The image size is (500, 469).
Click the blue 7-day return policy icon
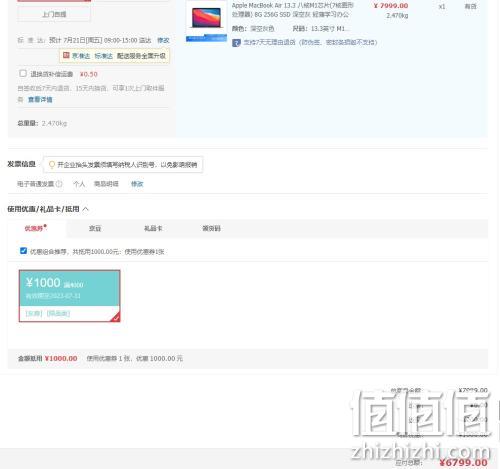236,43
